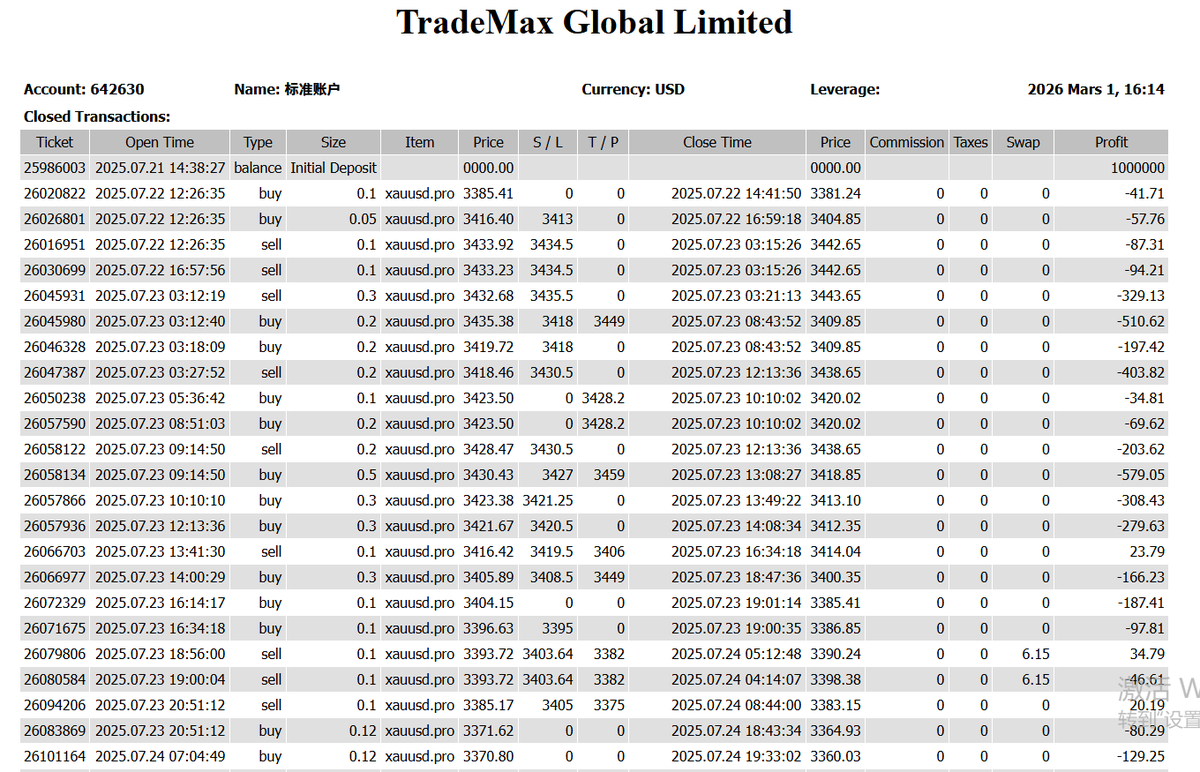Click profit value -510.62

pyautogui.click(x=1141, y=321)
